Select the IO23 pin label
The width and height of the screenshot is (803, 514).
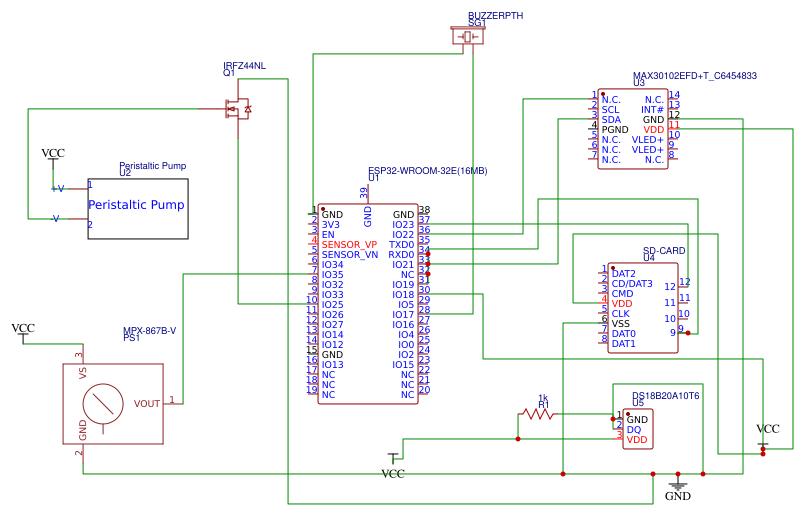tap(403, 225)
